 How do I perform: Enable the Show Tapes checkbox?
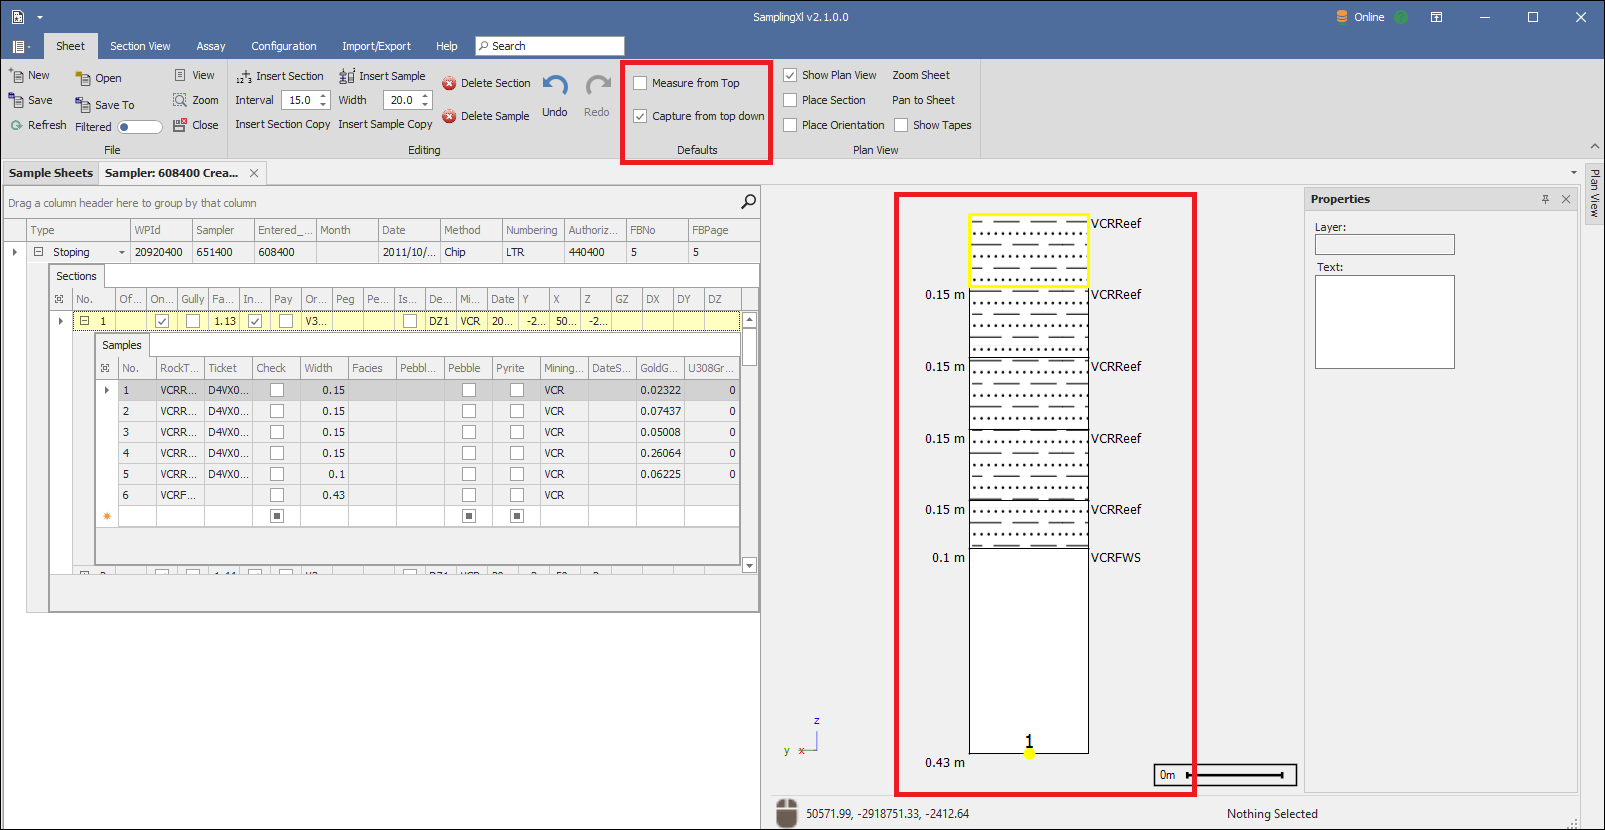901,126
